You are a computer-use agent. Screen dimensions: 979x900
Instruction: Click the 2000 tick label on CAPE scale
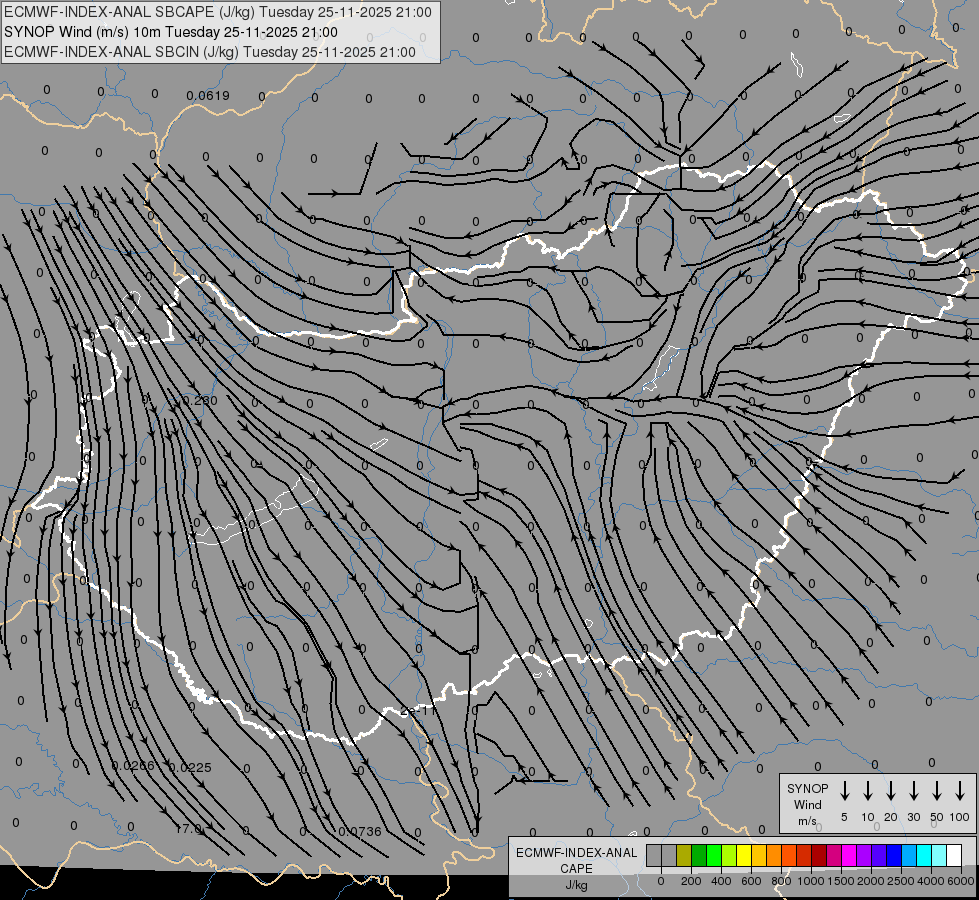pos(871,881)
